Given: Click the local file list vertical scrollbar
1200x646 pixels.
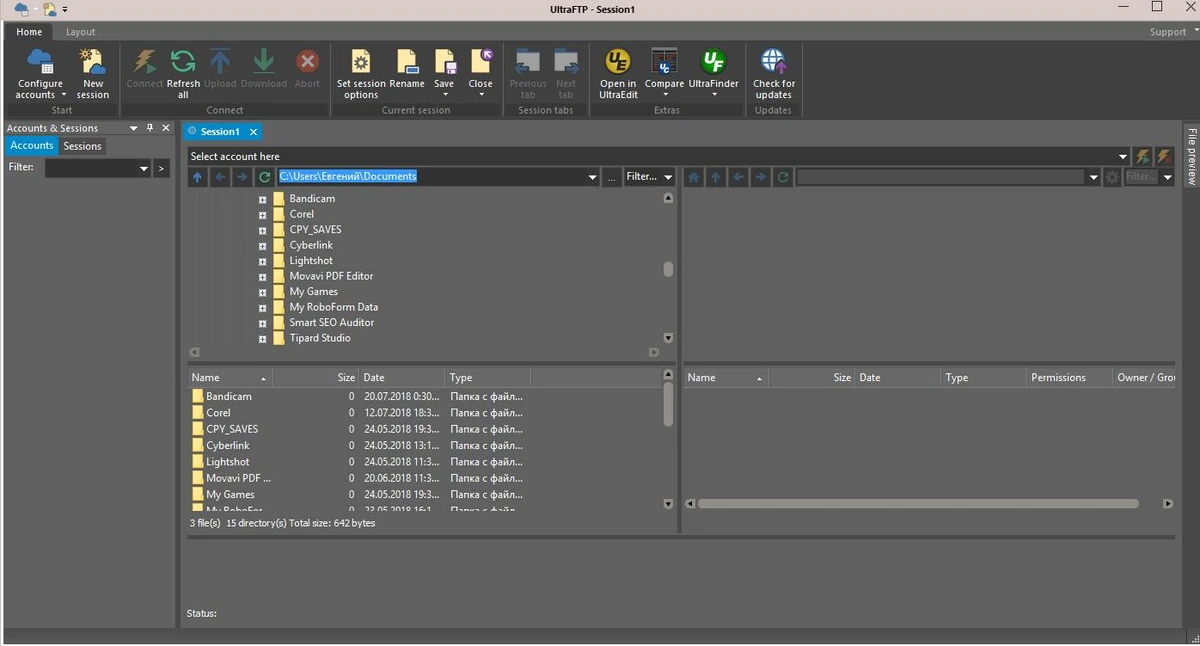Looking at the screenshot, I should pyautogui.click(x=668, y=404).
